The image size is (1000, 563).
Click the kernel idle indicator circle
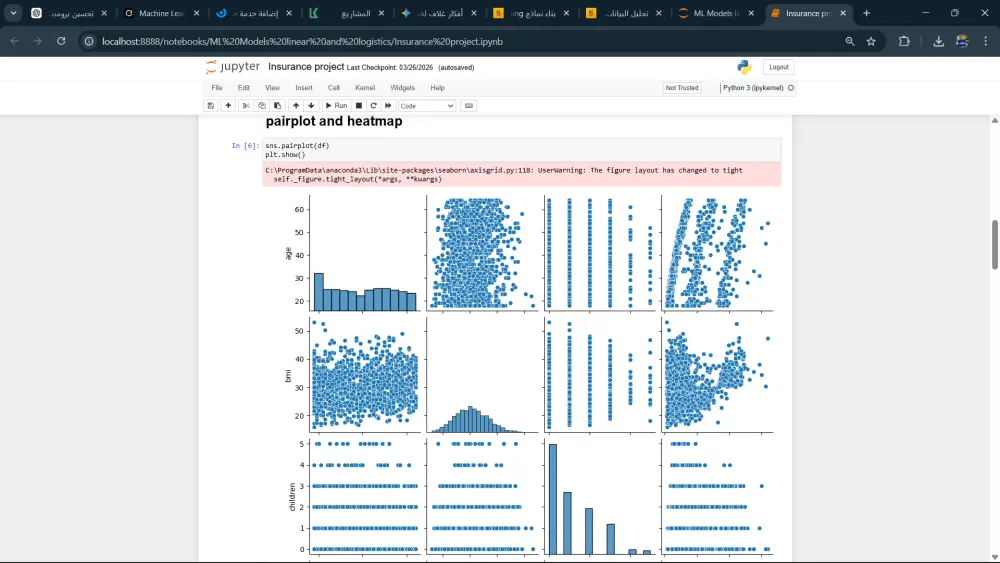pyautogui.click(x=791, y=88)
